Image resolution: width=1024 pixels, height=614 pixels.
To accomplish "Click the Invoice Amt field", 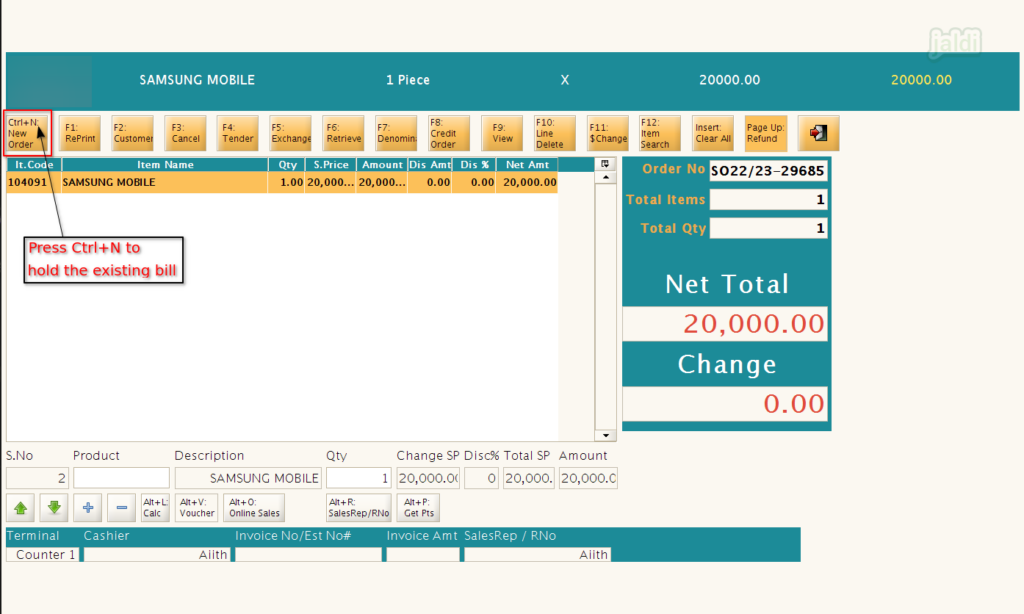I will coord(423,555).
